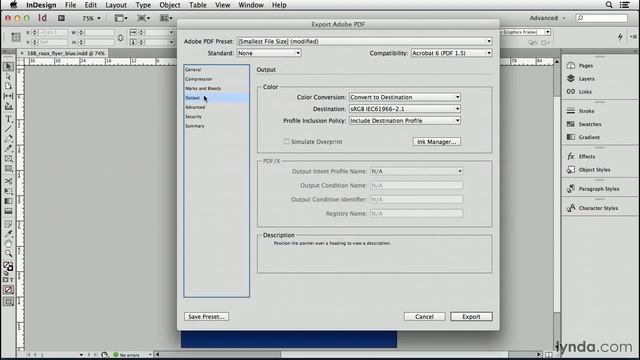Select the Page tool
Image resolution: width=640 pixels, height=360 pixels.
[8, 86]
